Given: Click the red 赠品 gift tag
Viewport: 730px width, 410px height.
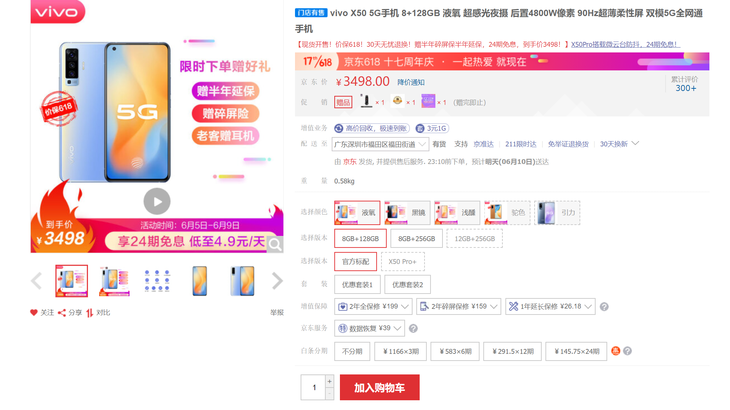Looking at the screenshot, I should [343, 102].
